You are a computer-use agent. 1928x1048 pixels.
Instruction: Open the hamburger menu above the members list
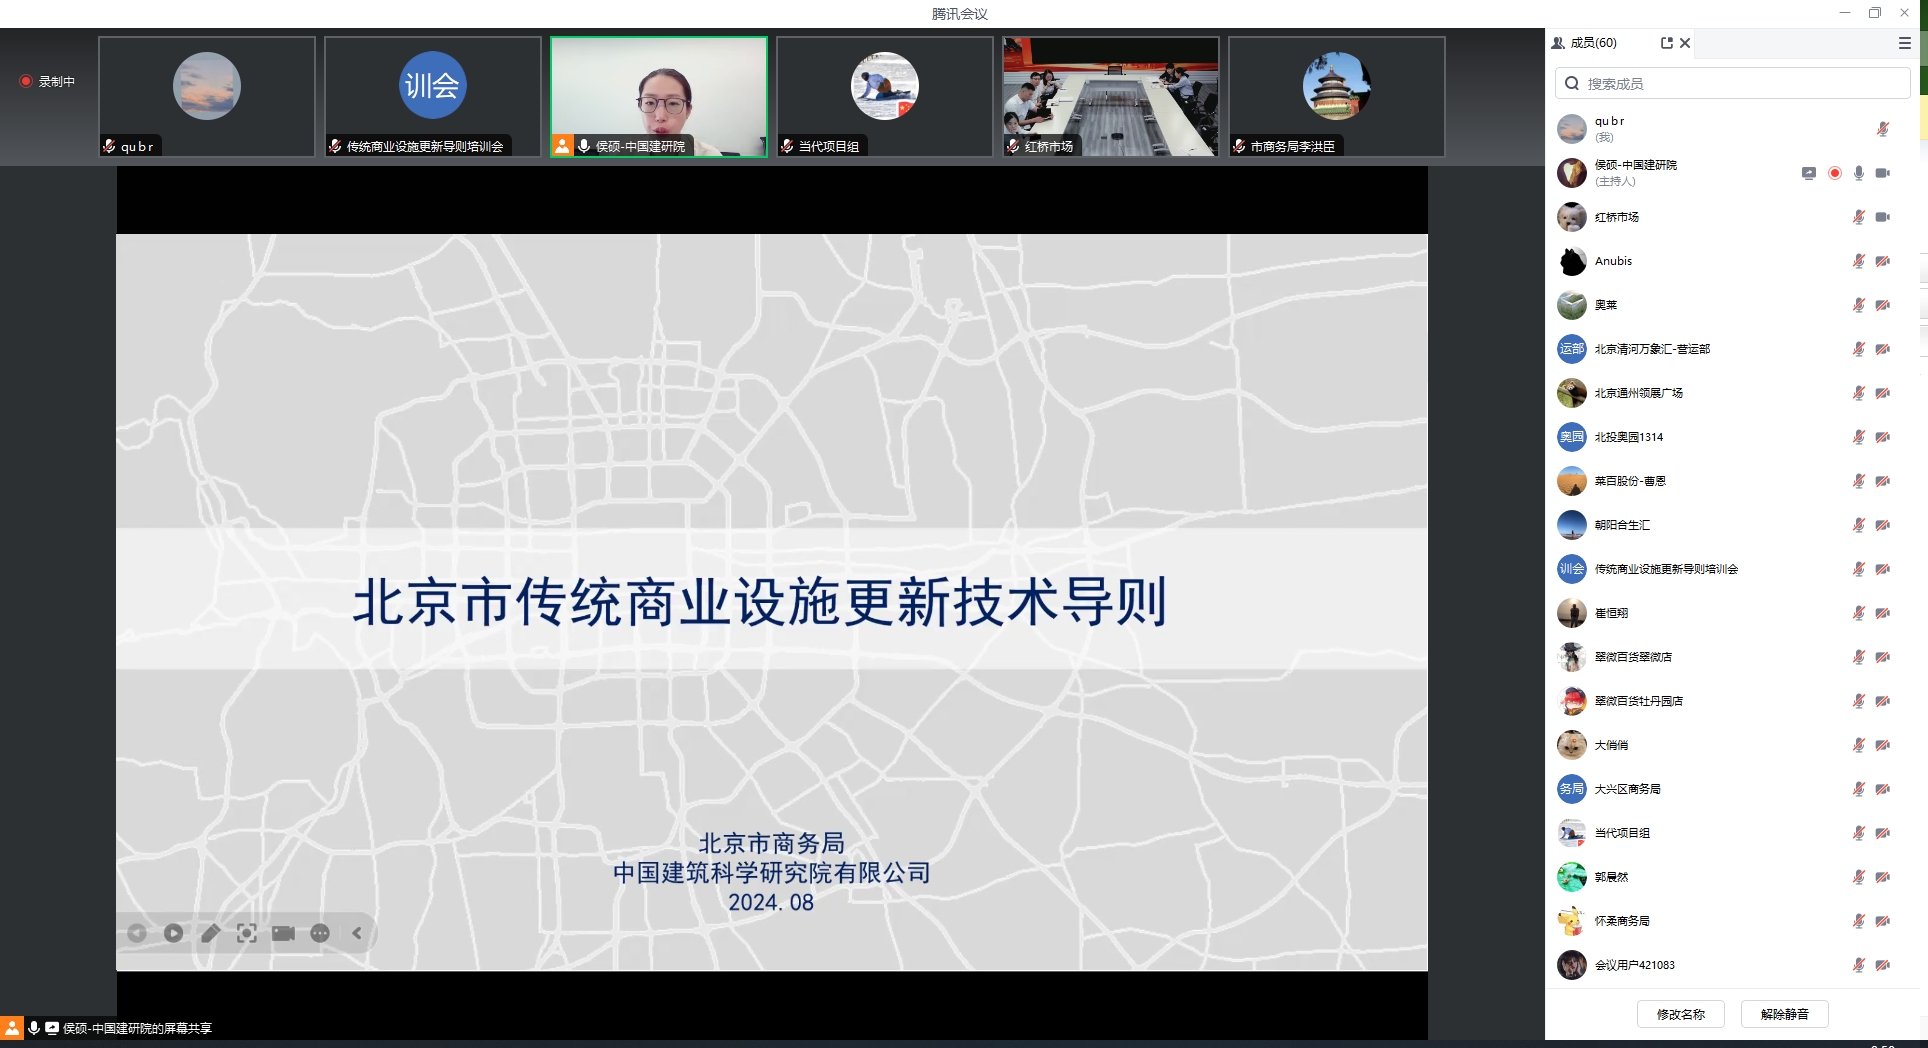pyautogui.click(x=1904, y=43)
